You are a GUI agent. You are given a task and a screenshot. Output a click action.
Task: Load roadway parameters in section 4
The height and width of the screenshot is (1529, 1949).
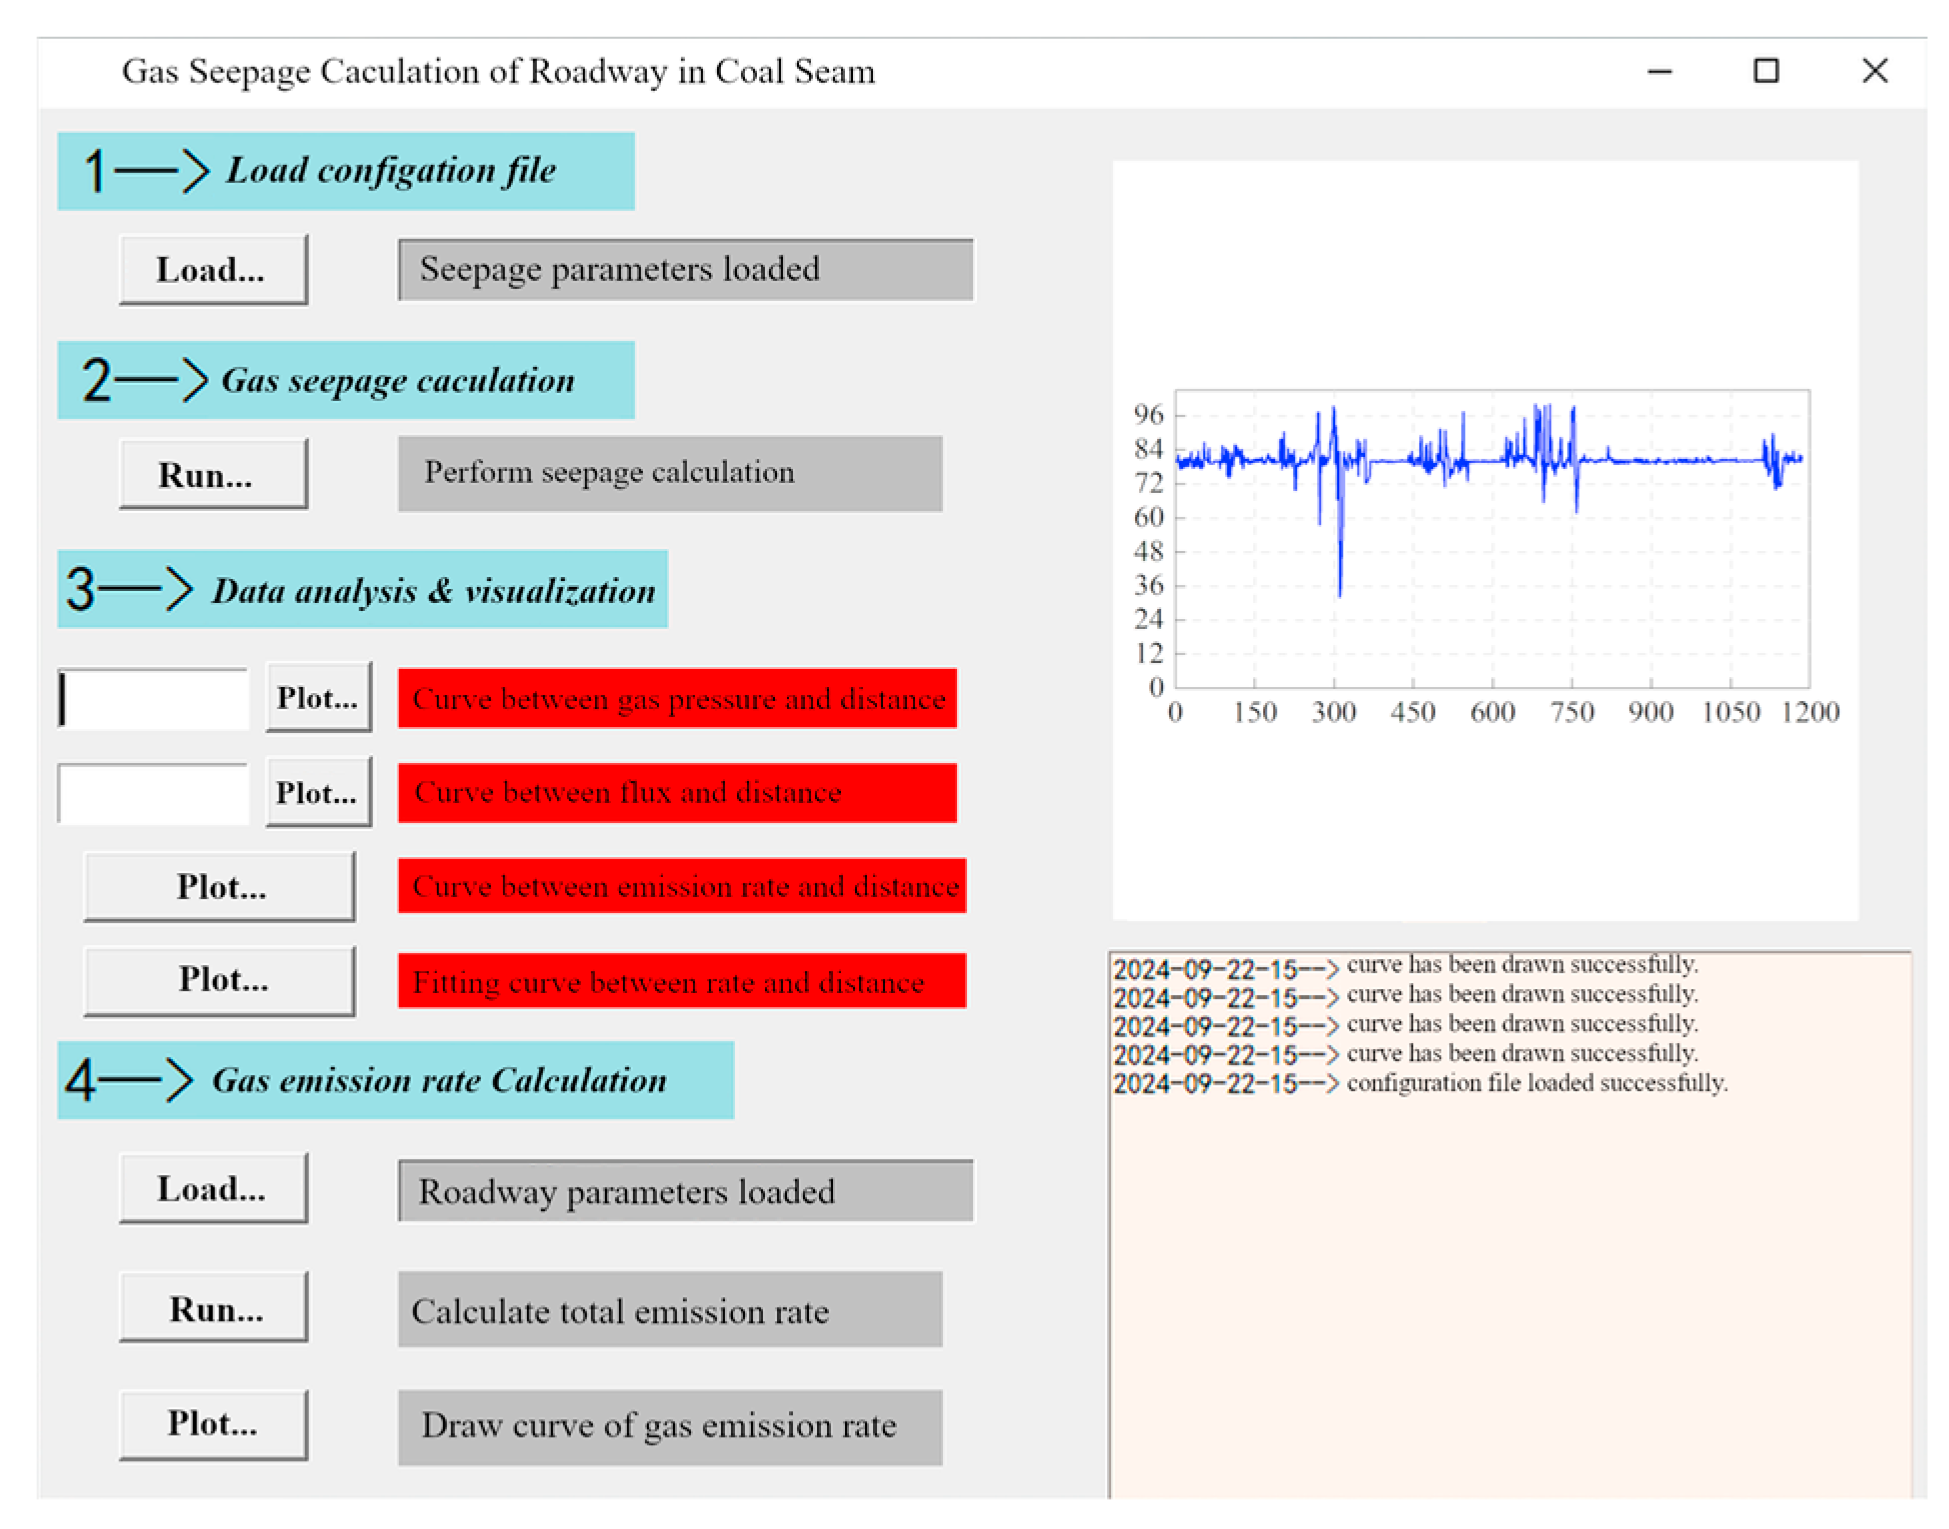(x=212, y=1188)
